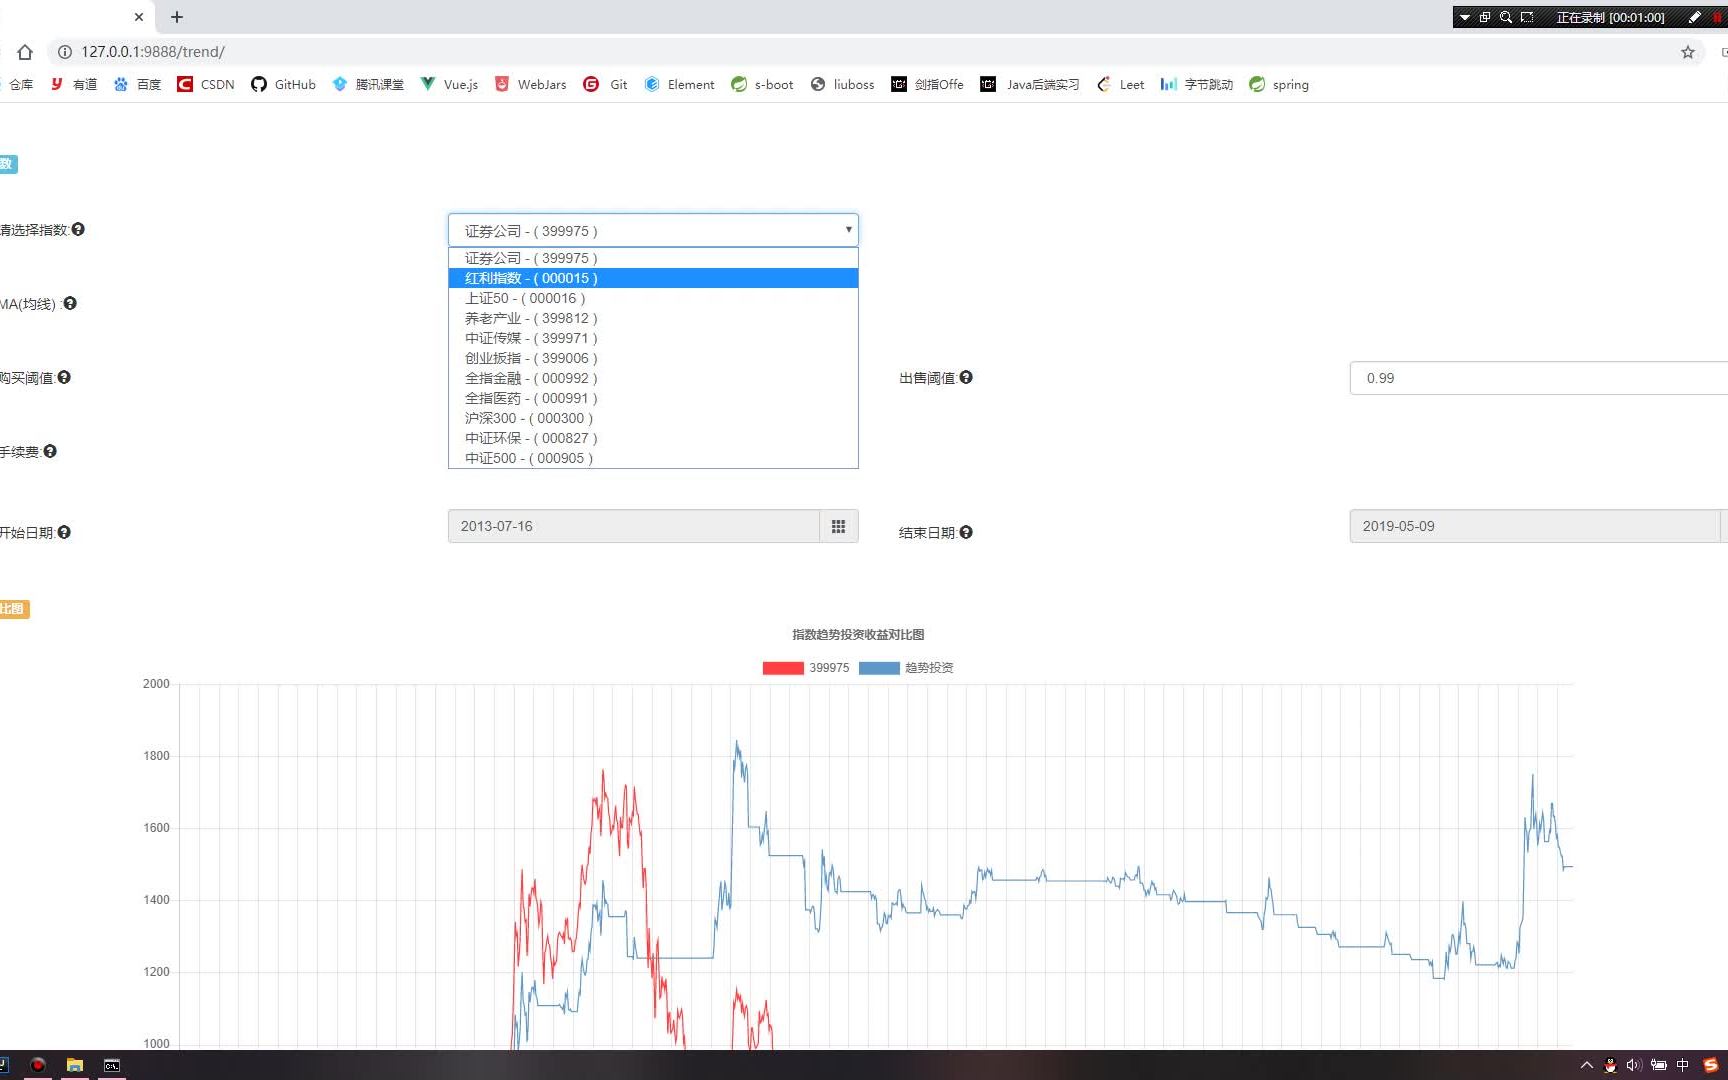This screenshot has height=1080, width=1728.
Task: Open the CSDN bookmark
Action: click(x=206, y=85)
